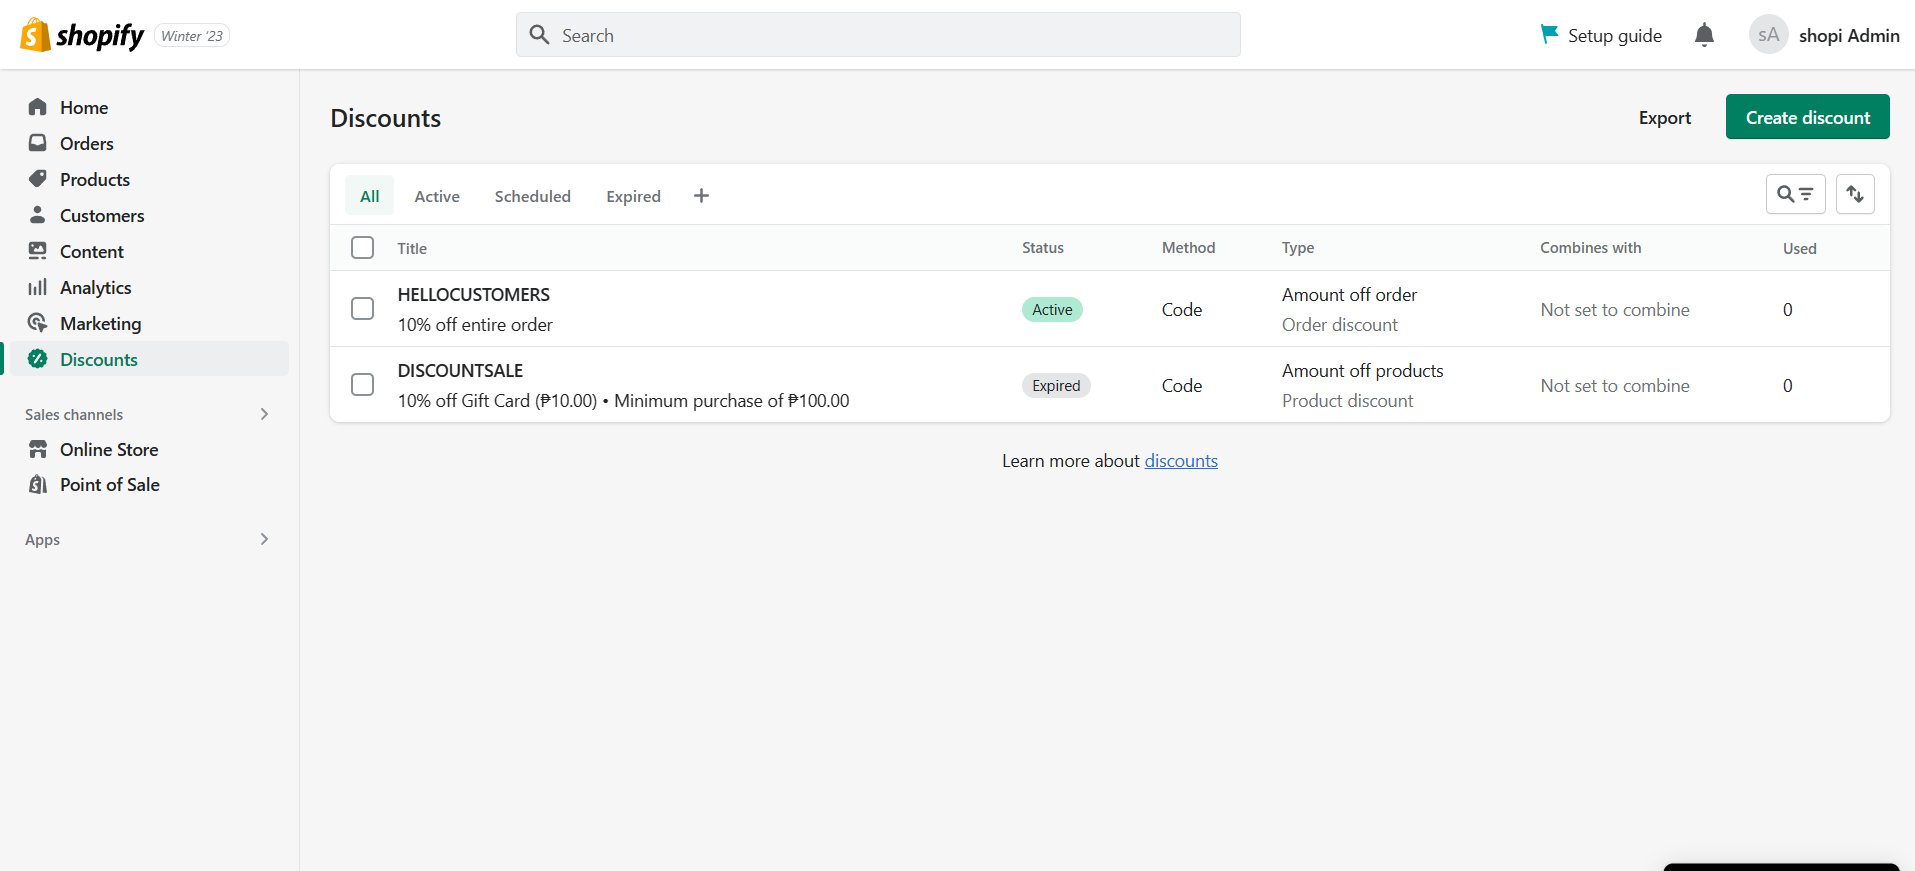Toggle the select all discounts checkbox
This screenshot has height=871, width=1915.
click(x=363, y=247)
